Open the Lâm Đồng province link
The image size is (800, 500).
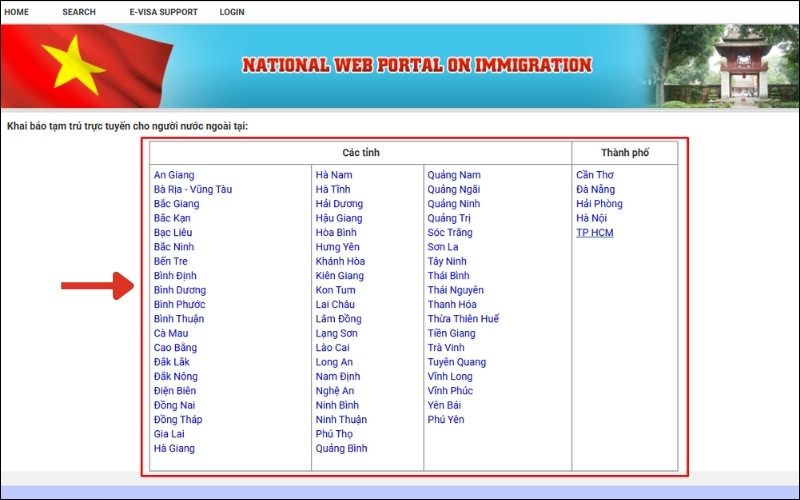(x=339, y=319)
